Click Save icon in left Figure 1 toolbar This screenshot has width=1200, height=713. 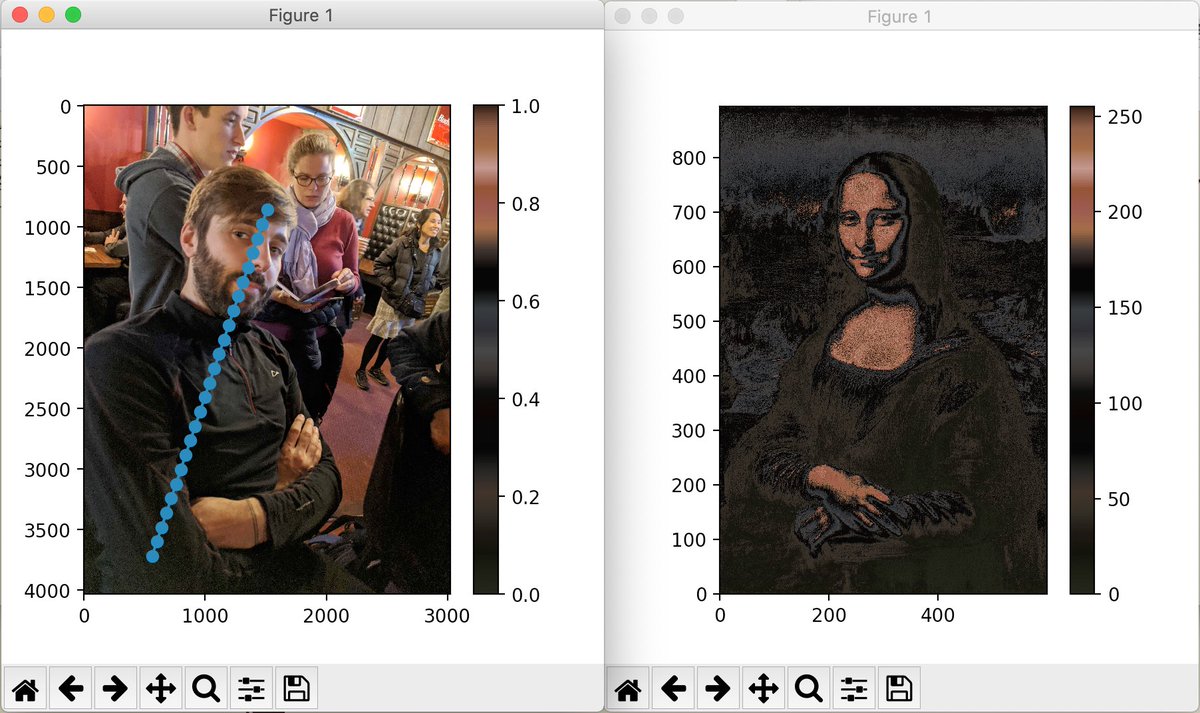click(x=296, y=688)
